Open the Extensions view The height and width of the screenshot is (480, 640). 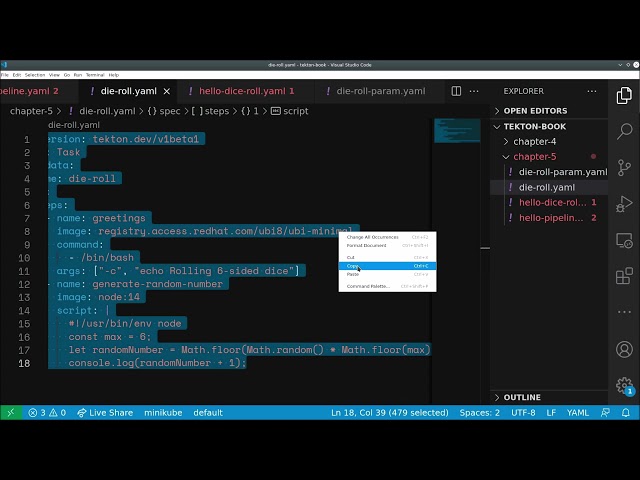[x=624, y=276]
